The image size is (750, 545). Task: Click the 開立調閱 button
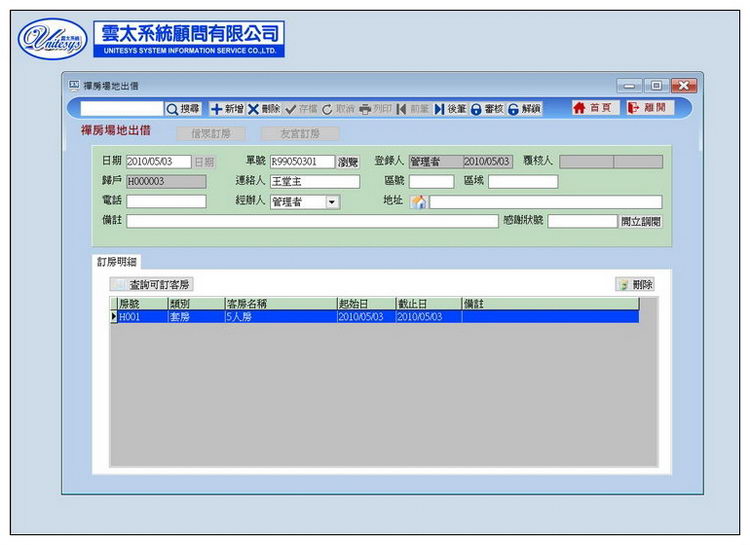(641, 221)
